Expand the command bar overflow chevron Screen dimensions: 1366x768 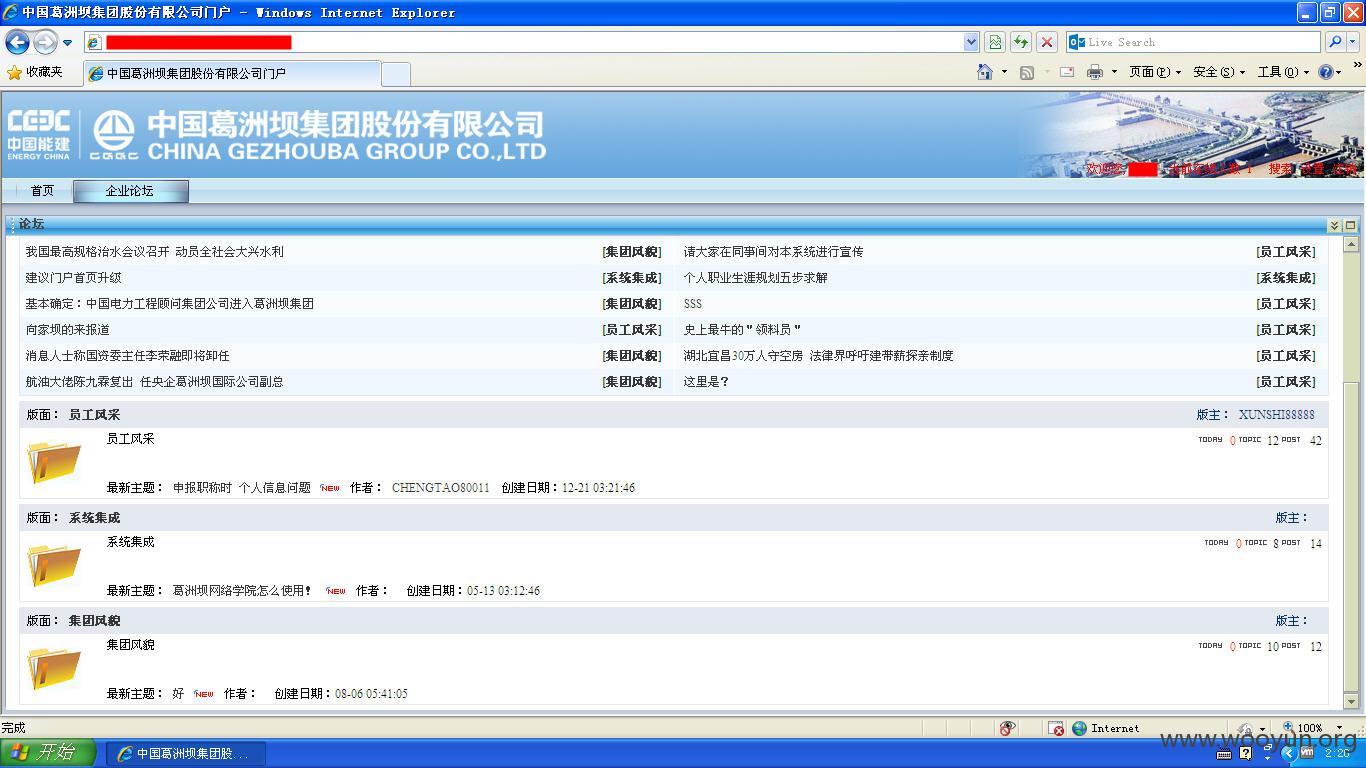tap(1358, 65)
